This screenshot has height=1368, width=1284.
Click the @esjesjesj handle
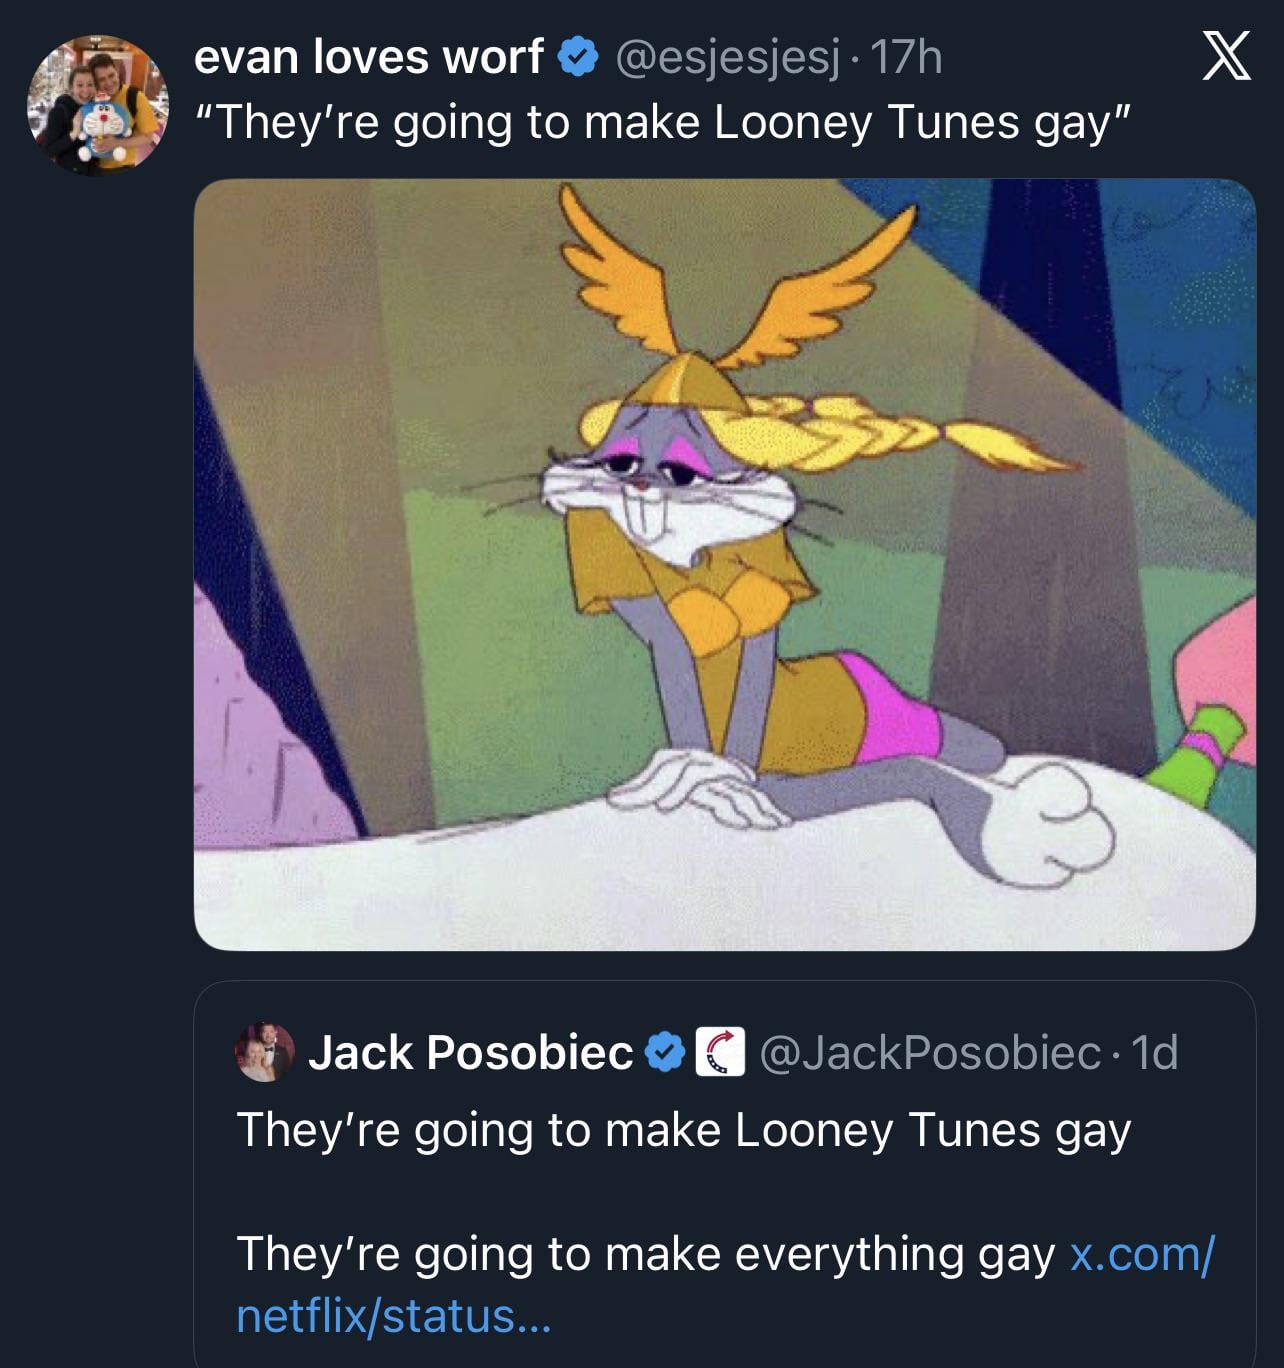pyautogui.click(x=726, y=58)
